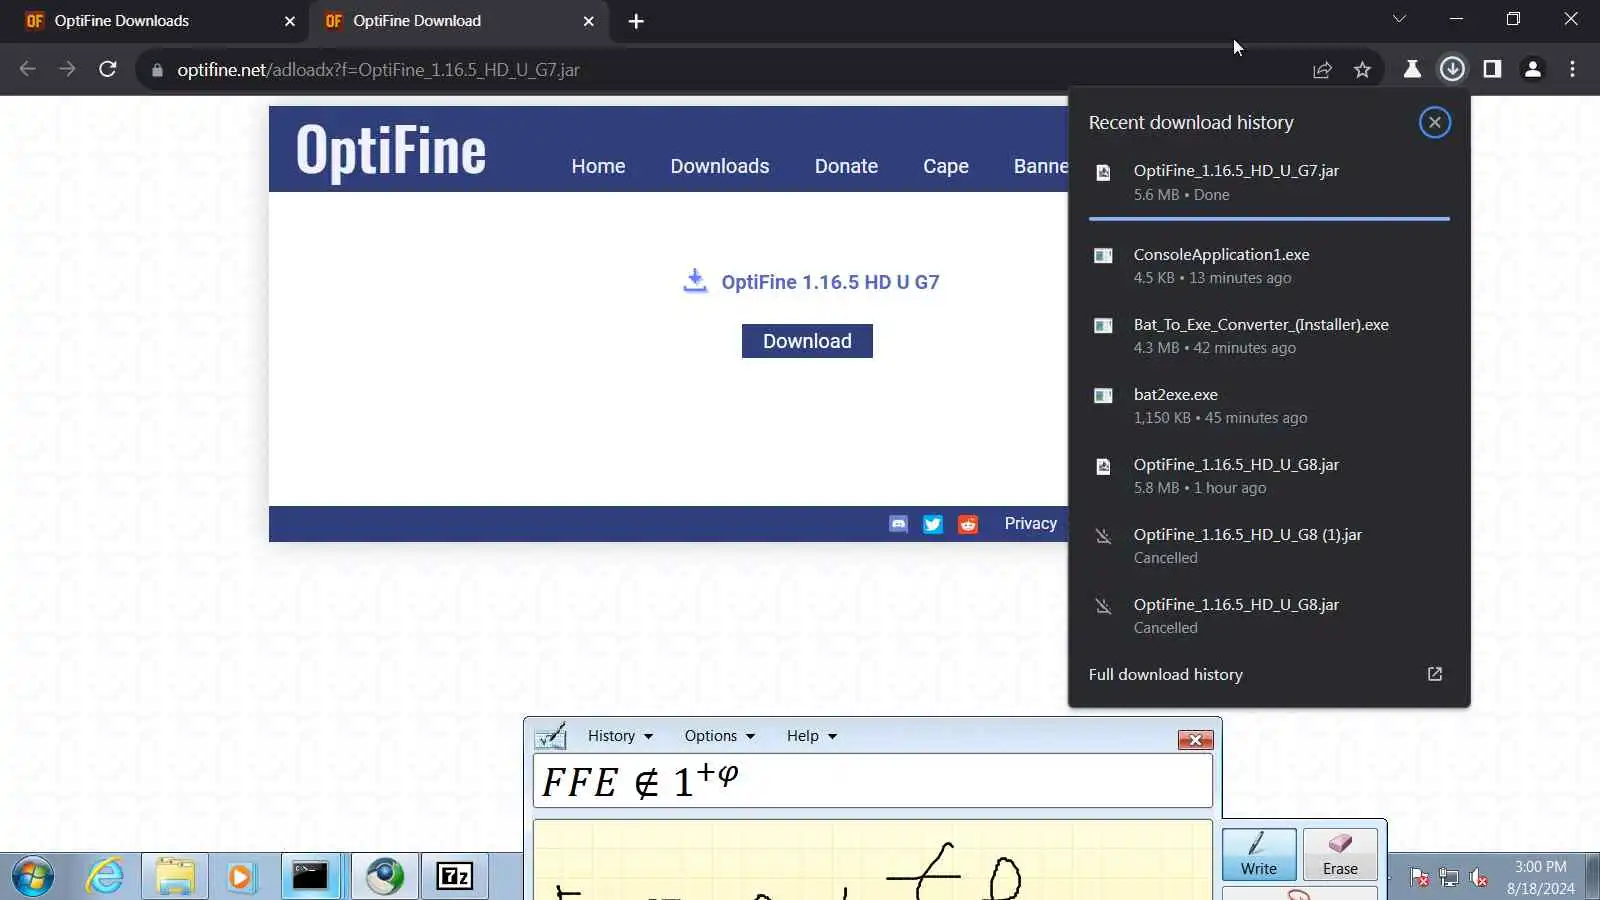Click the OptiFine logo
1600x900 pixels.
(x=391, y=151)
